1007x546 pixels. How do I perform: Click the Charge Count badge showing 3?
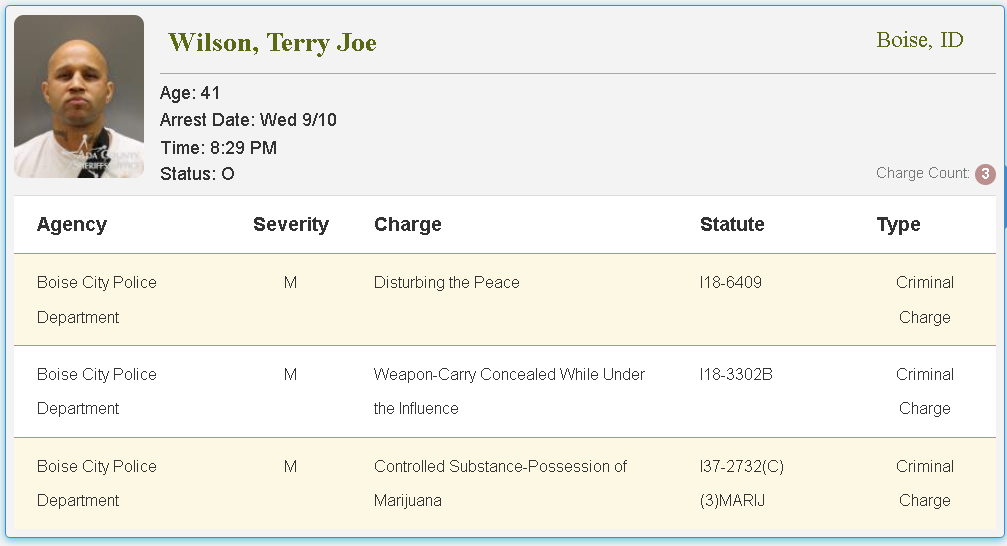tap(985, 174)
